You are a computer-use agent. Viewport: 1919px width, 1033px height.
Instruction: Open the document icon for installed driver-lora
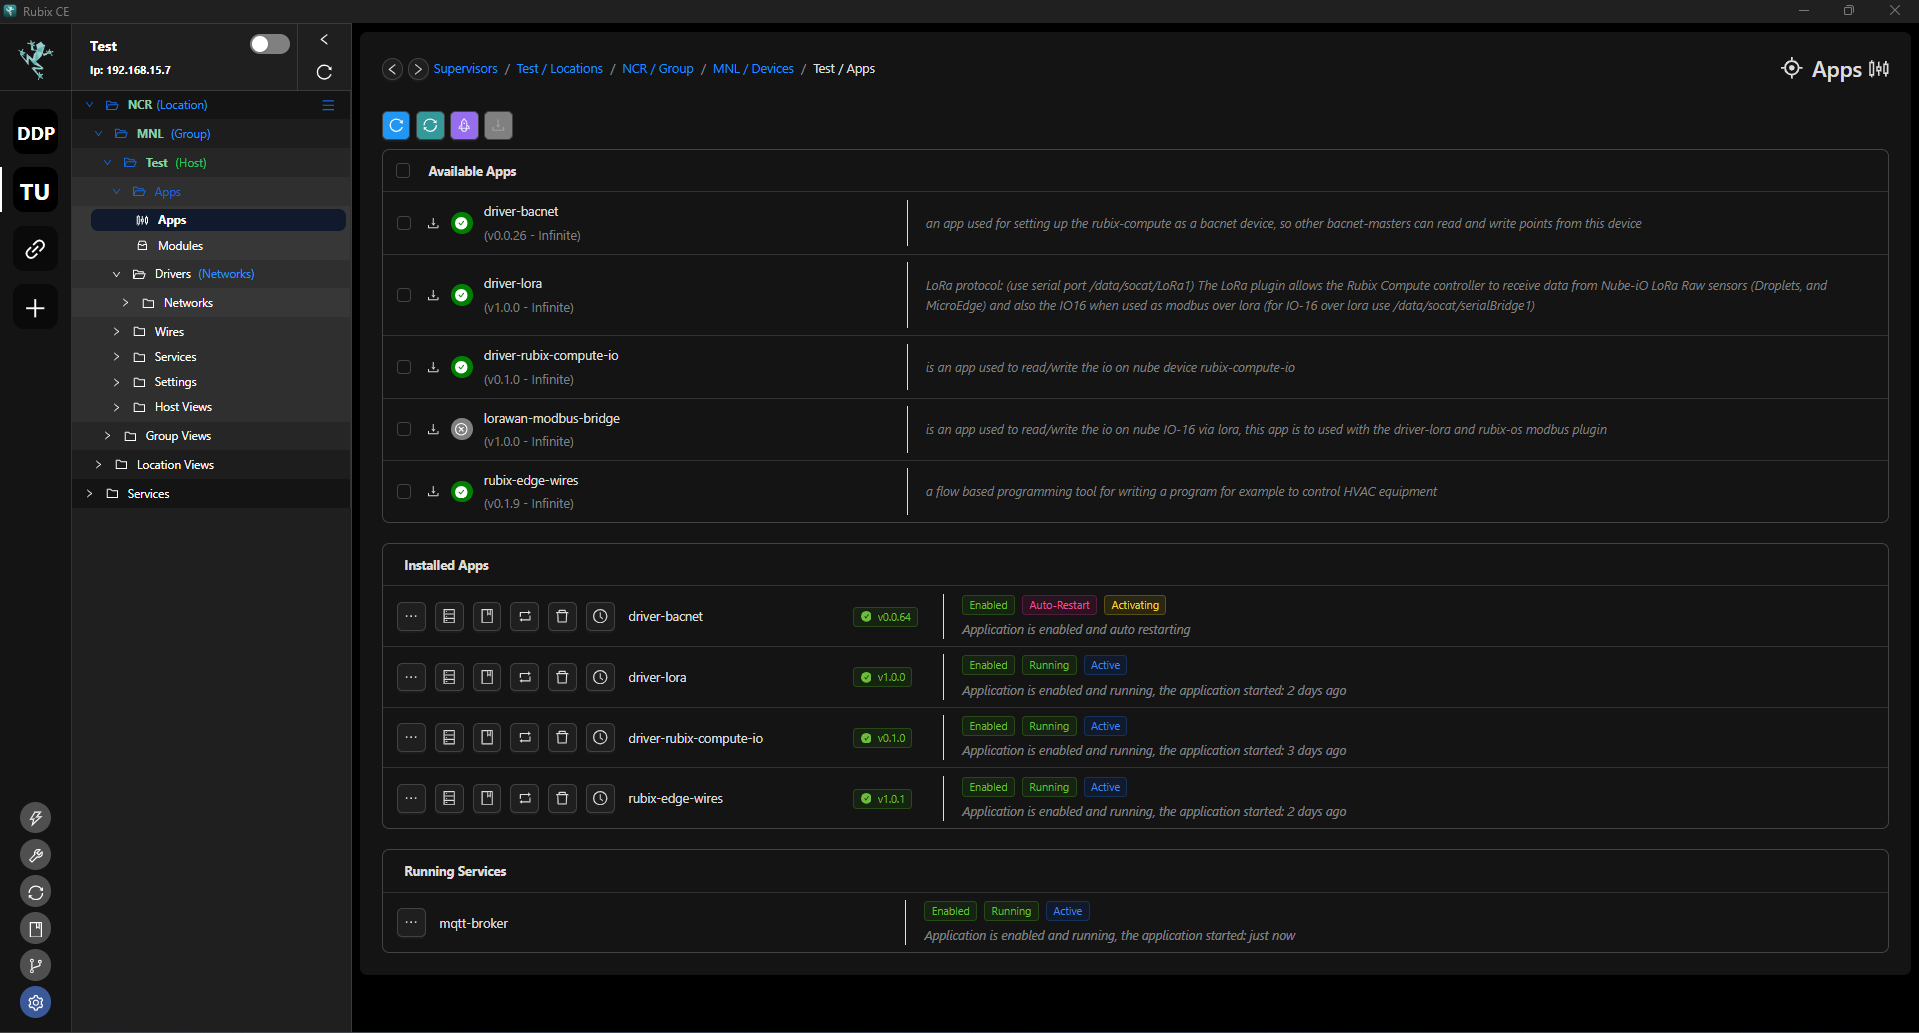point(487,677)
